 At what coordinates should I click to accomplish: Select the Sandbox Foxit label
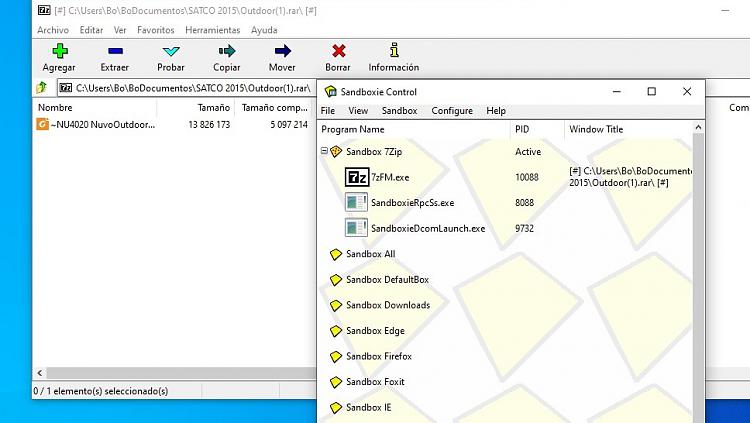[x=375, y=382]
